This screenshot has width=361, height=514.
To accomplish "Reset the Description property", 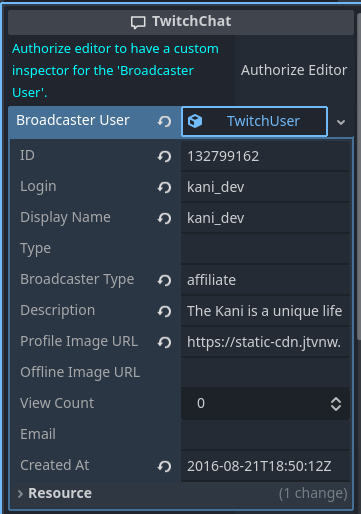I will click(164, 311).
